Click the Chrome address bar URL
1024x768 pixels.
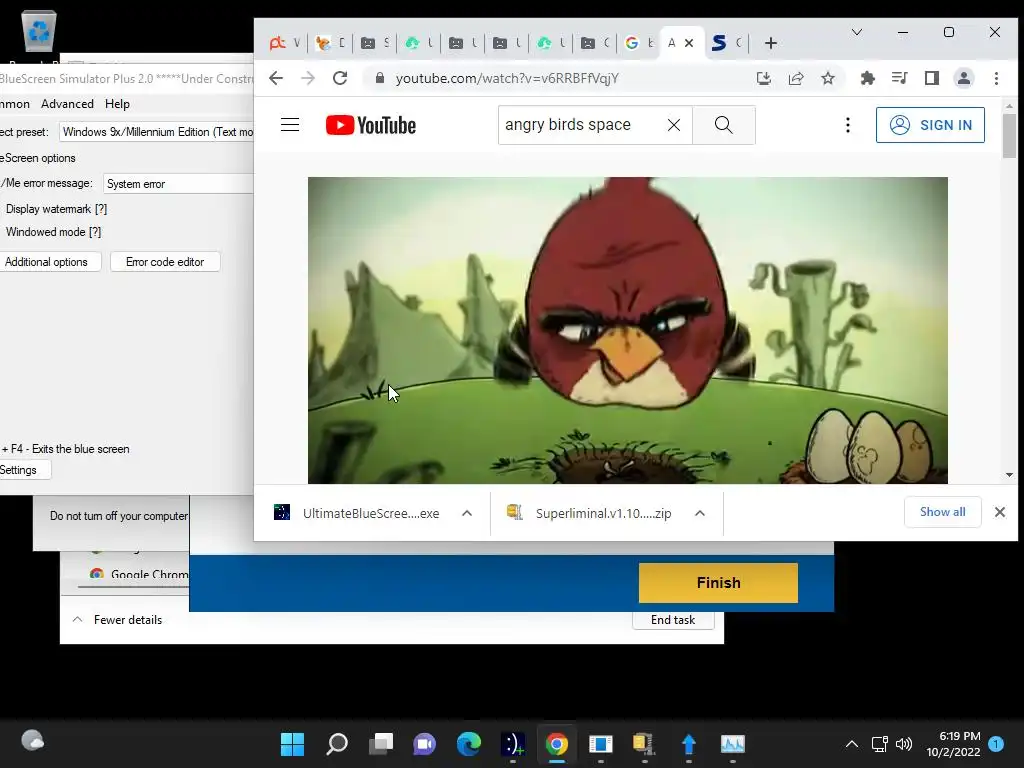tap(507, 78)
